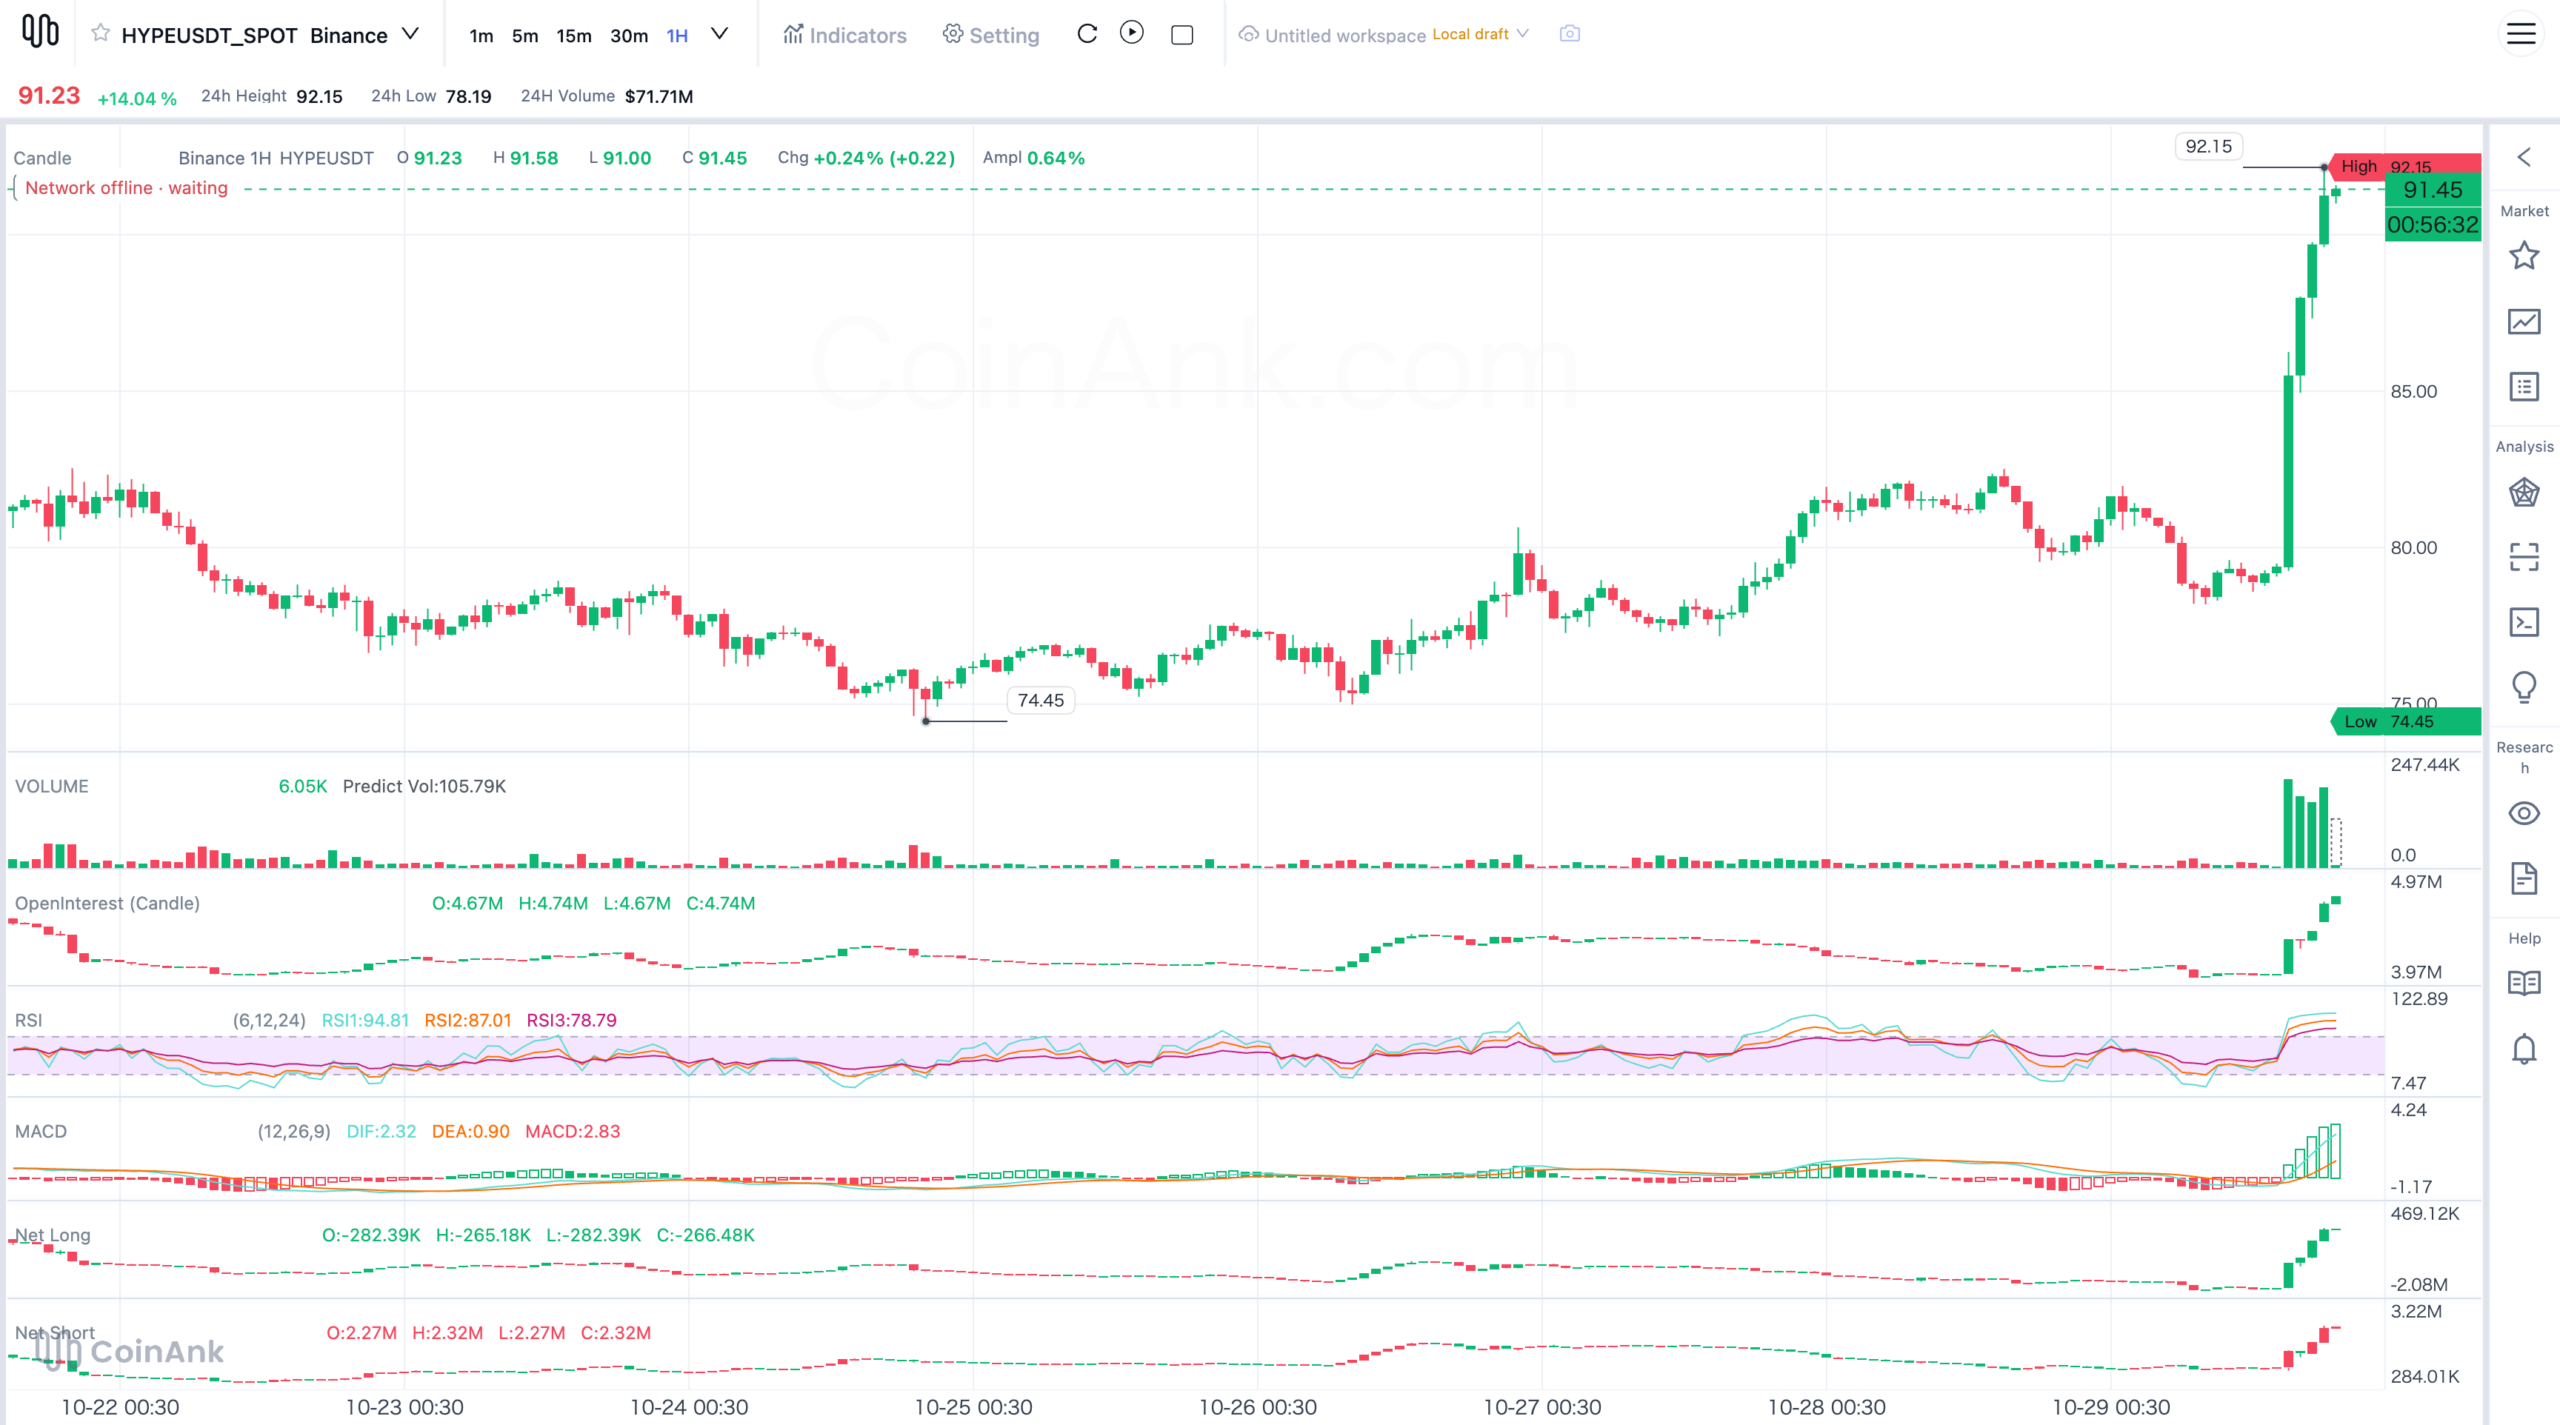This screenshot has height=1425, width=2560.
Task: Click the Market star icon in sidebar
Action: (x=2524, y=255)
